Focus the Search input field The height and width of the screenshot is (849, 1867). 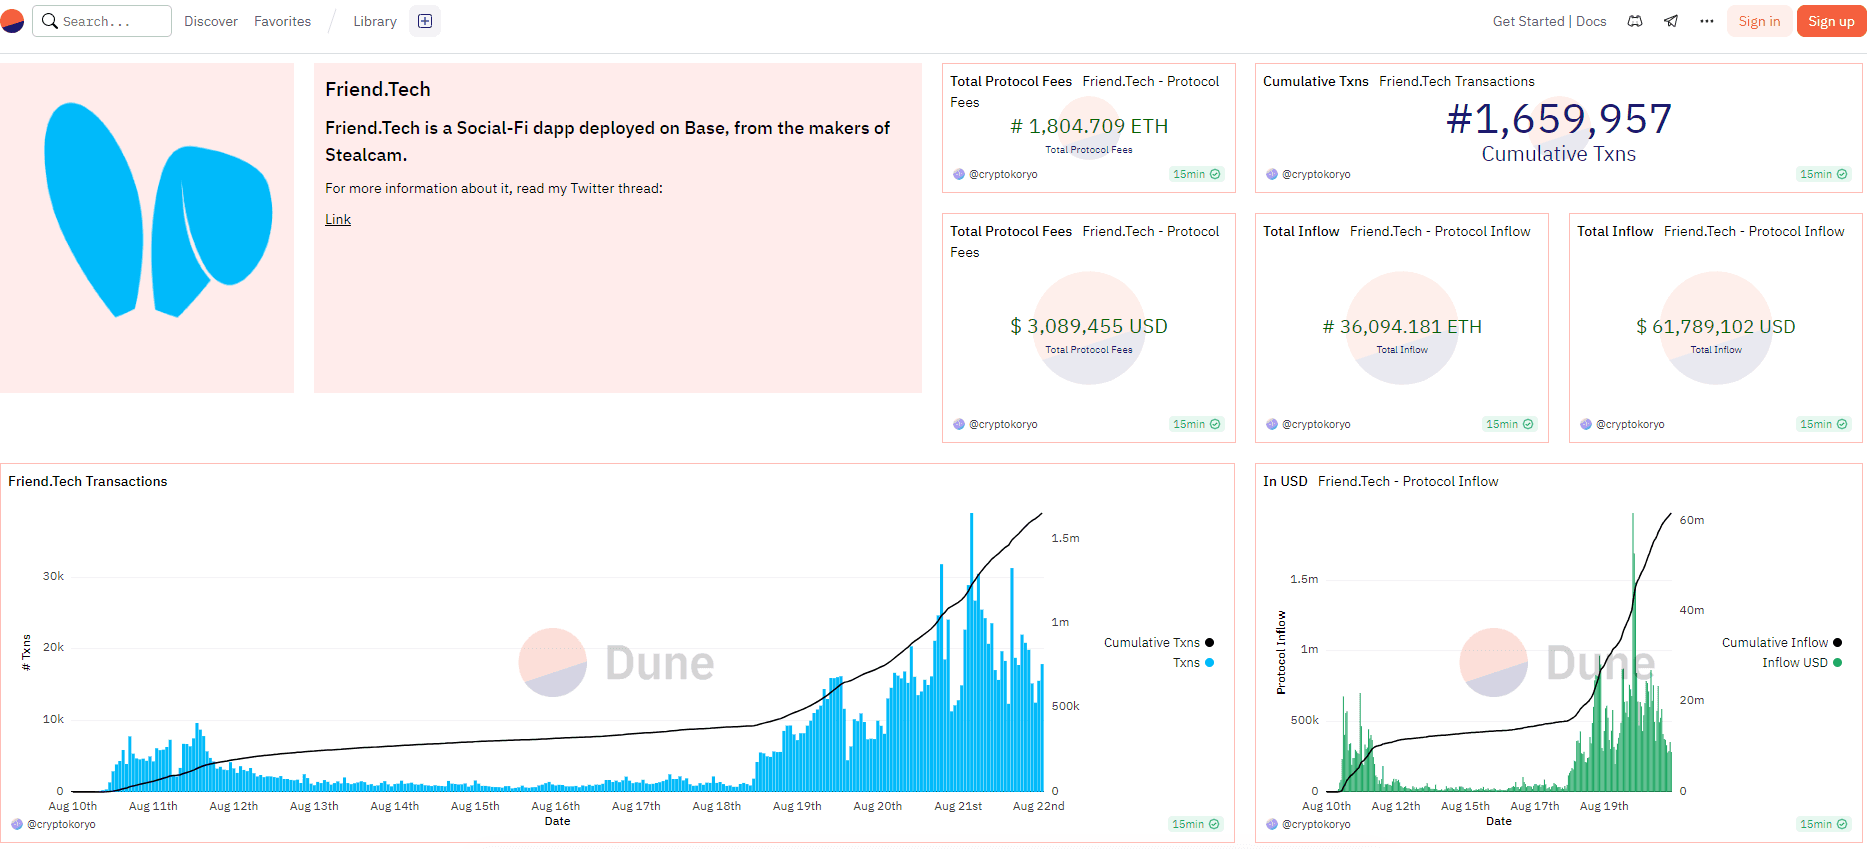[x=112, y=21]
